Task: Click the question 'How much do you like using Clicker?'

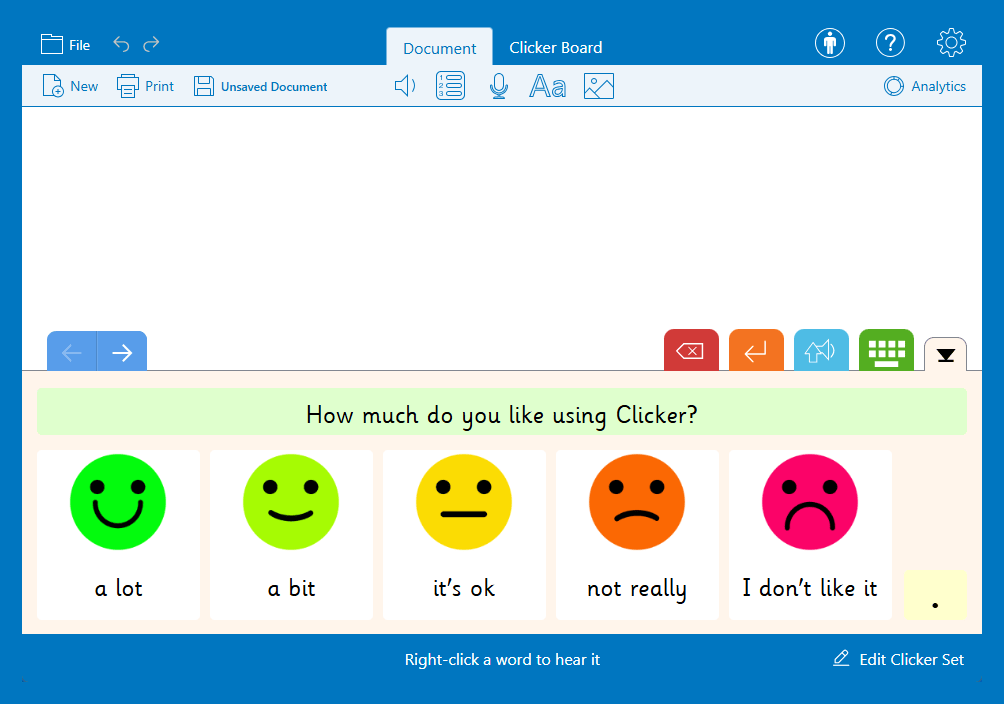Action: [502, 412]
